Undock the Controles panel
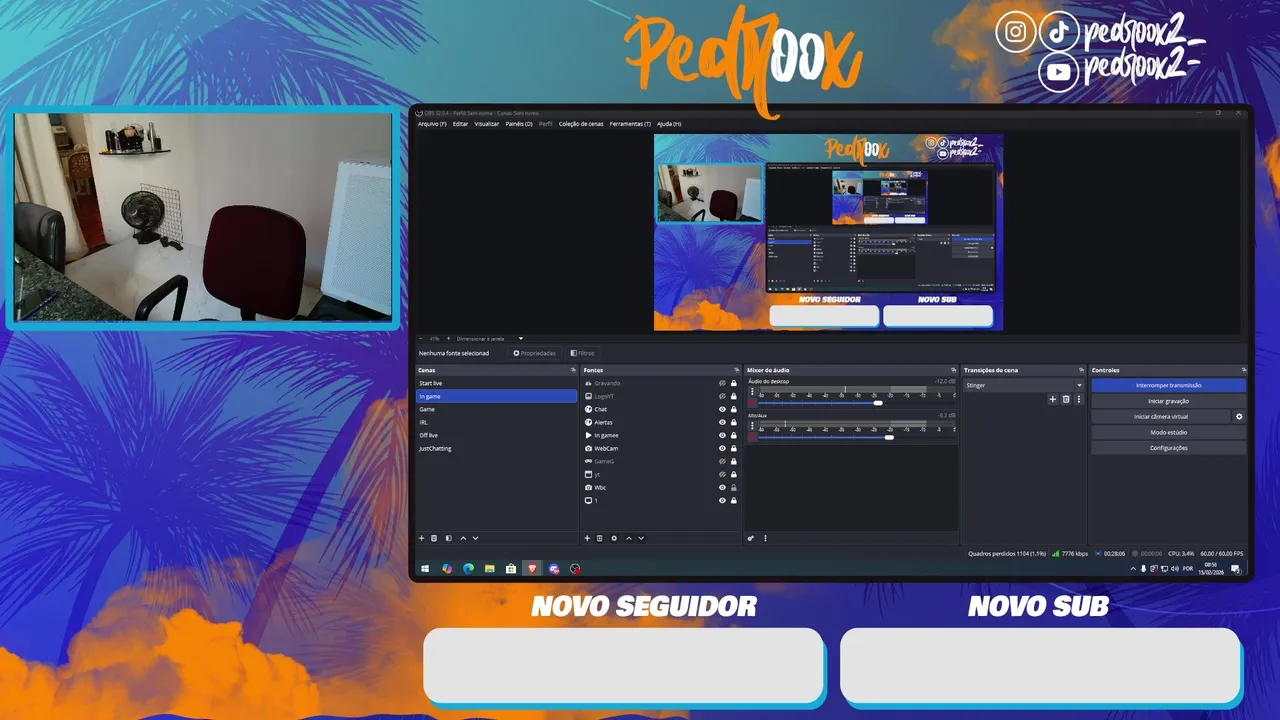Viewport: 1280px width, 720px height. [x=1243, y=370]
